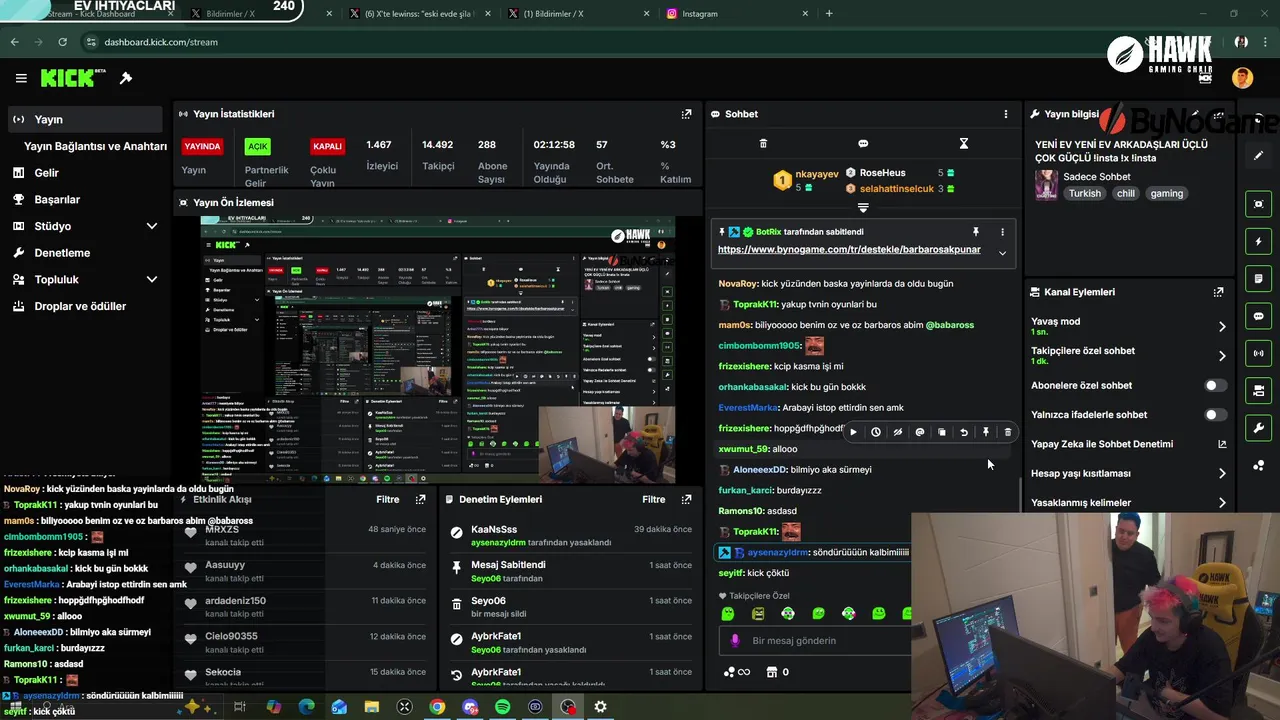The image size is (1280, 720).
Task: Click the pin icon beside the Kick logo
Action: tap(126, 78)
